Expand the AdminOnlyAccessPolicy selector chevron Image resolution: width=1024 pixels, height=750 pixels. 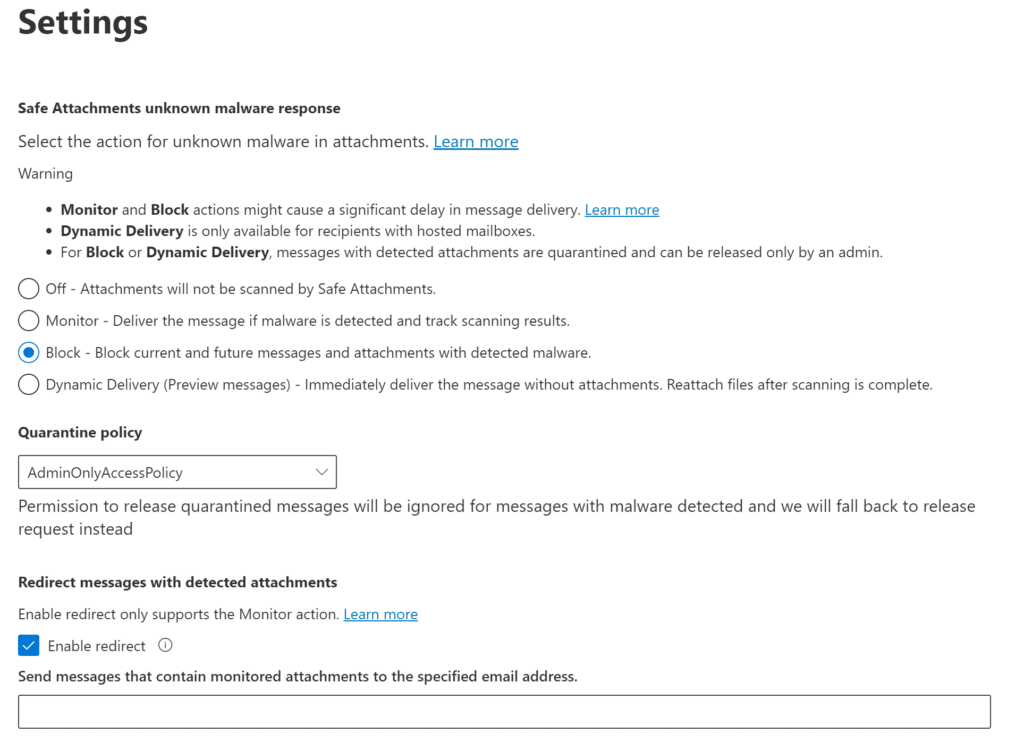tap(322, 471)
